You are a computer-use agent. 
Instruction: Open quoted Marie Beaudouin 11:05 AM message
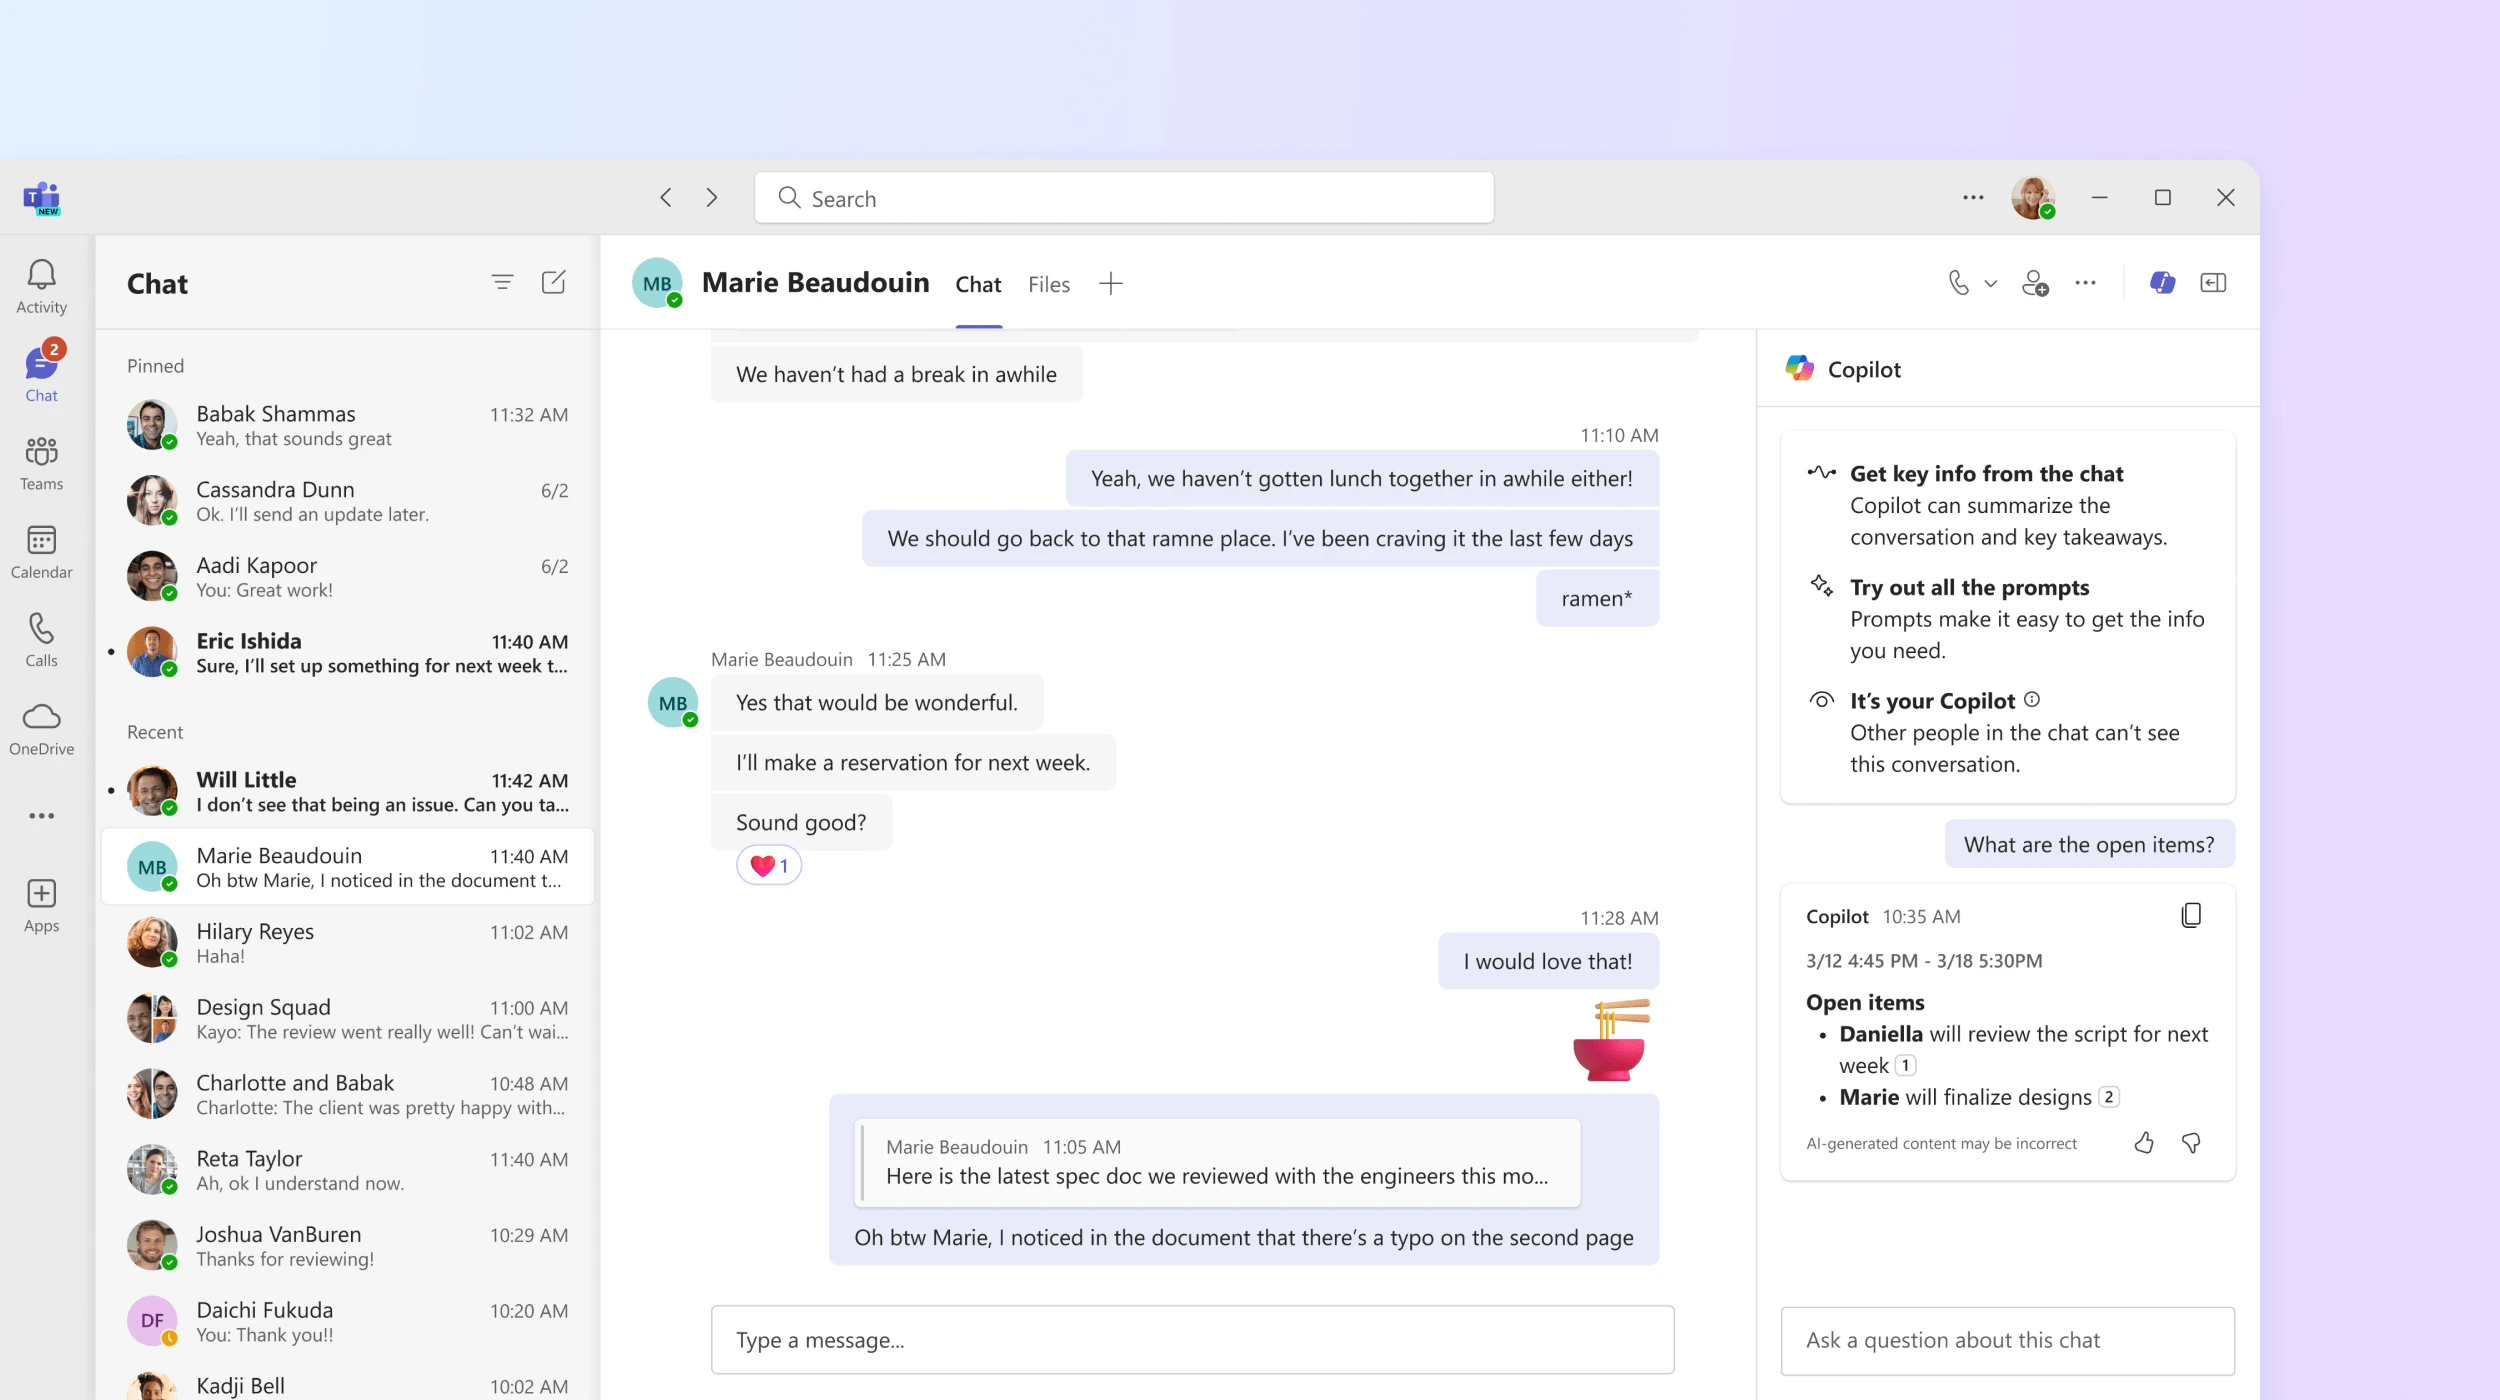tap(1217, 1162)
